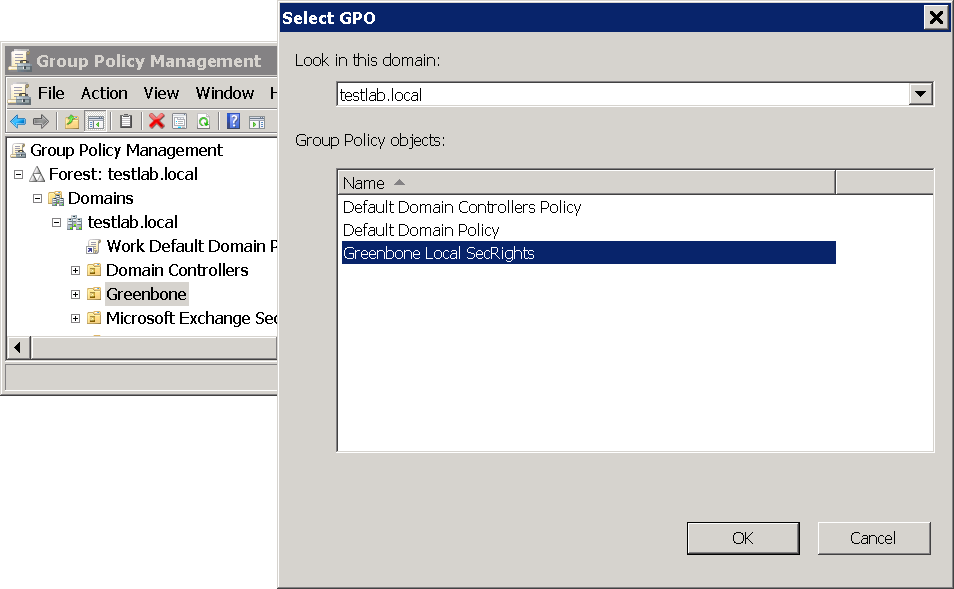This screenshot has width=954, height=589.
Task: Click the Properties icon in the toolbar
Action: [180, 121]
